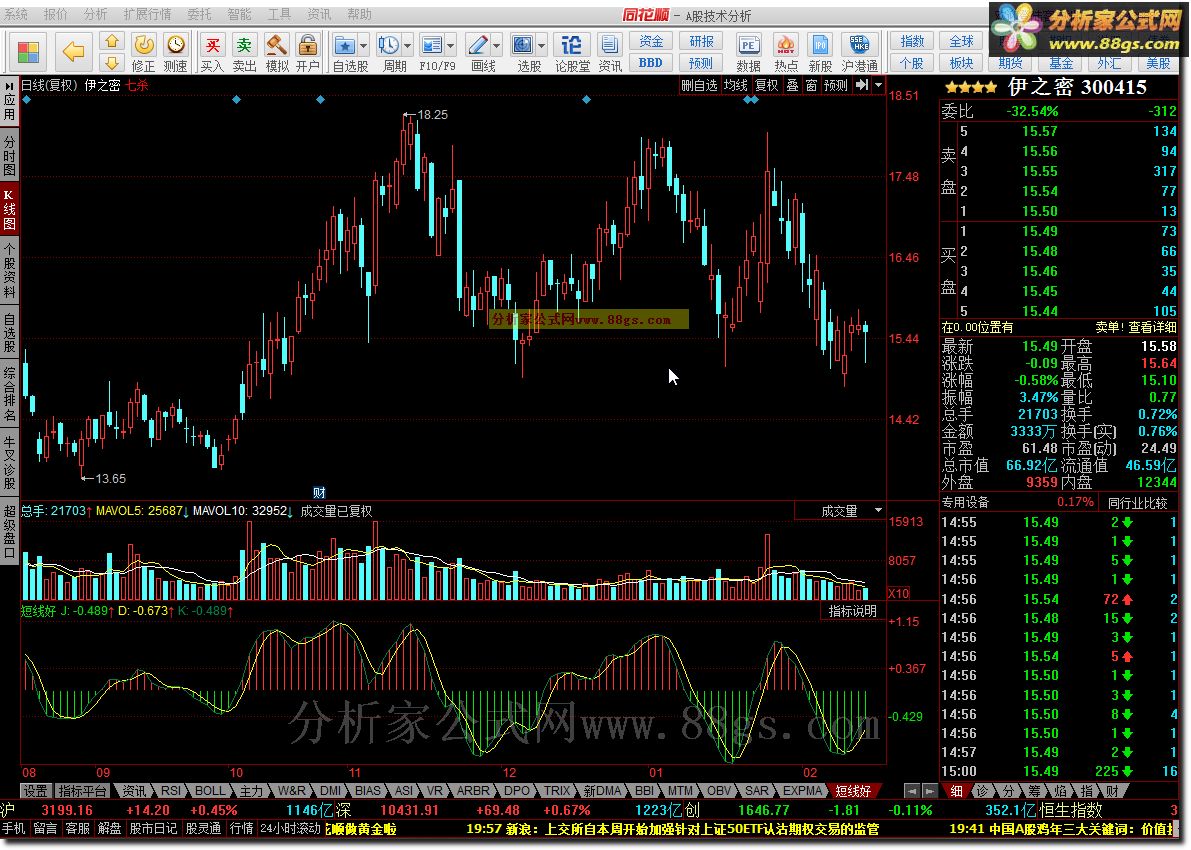Click the BBD button
Viewport: 1191px width, 850px height.
(x=651, y=62)
